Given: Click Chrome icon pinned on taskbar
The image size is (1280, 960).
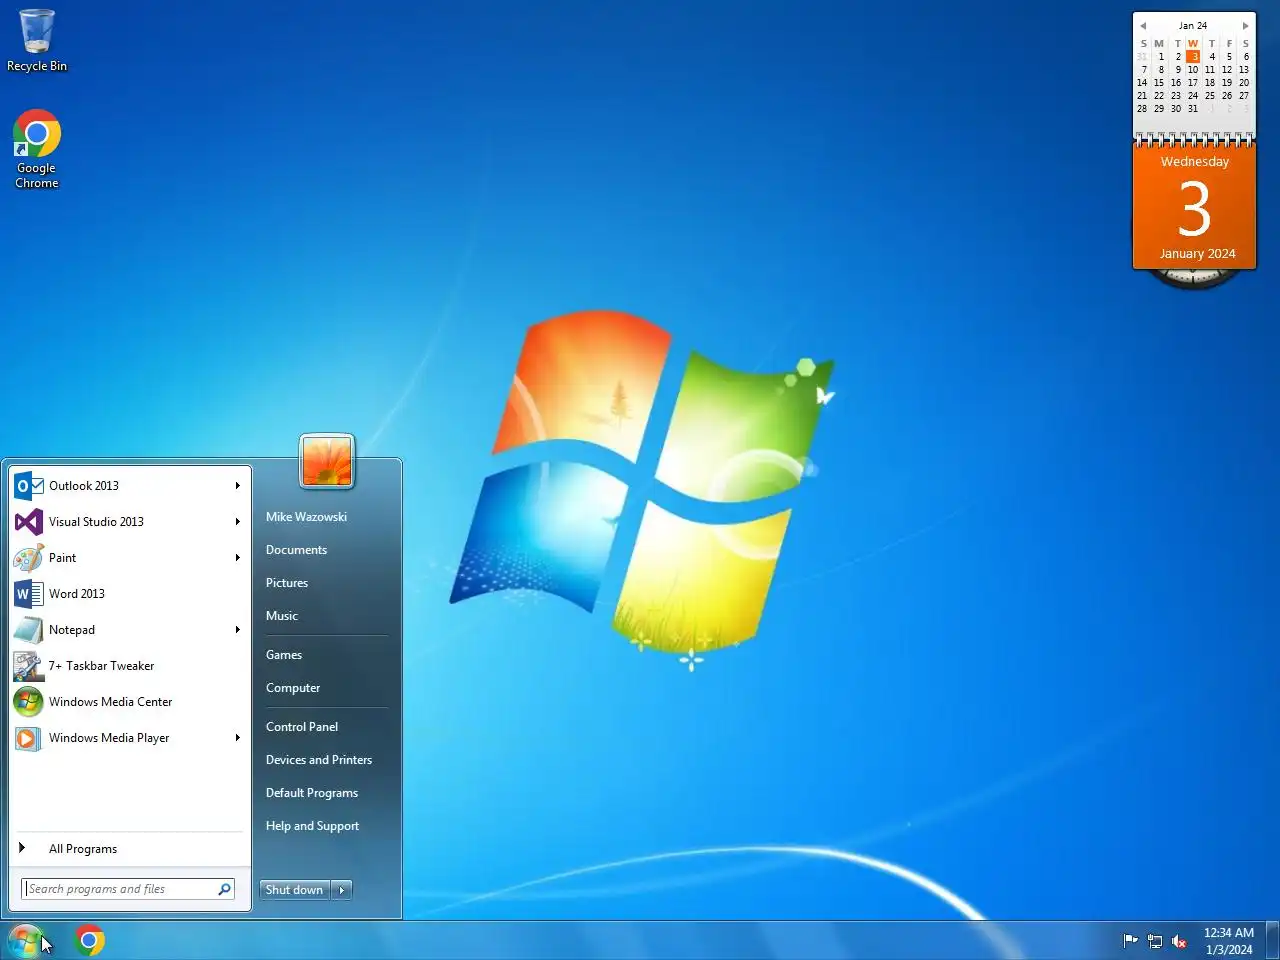Looking at the screenshot, I should pos(89,940).
